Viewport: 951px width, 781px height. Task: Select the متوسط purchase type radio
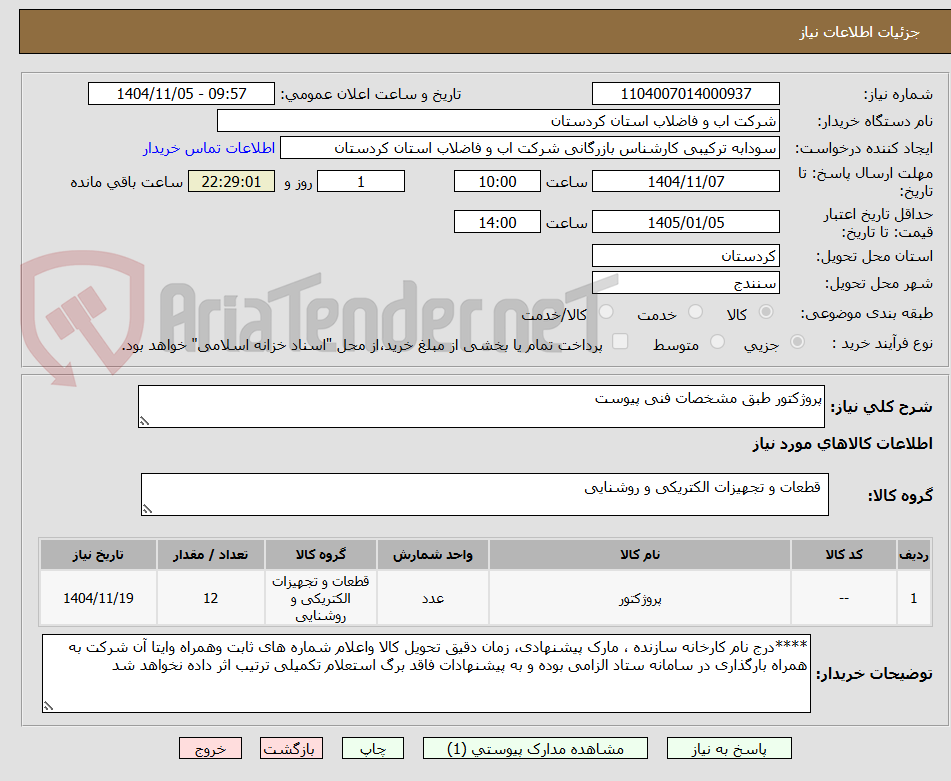click(x=717, y=342)
